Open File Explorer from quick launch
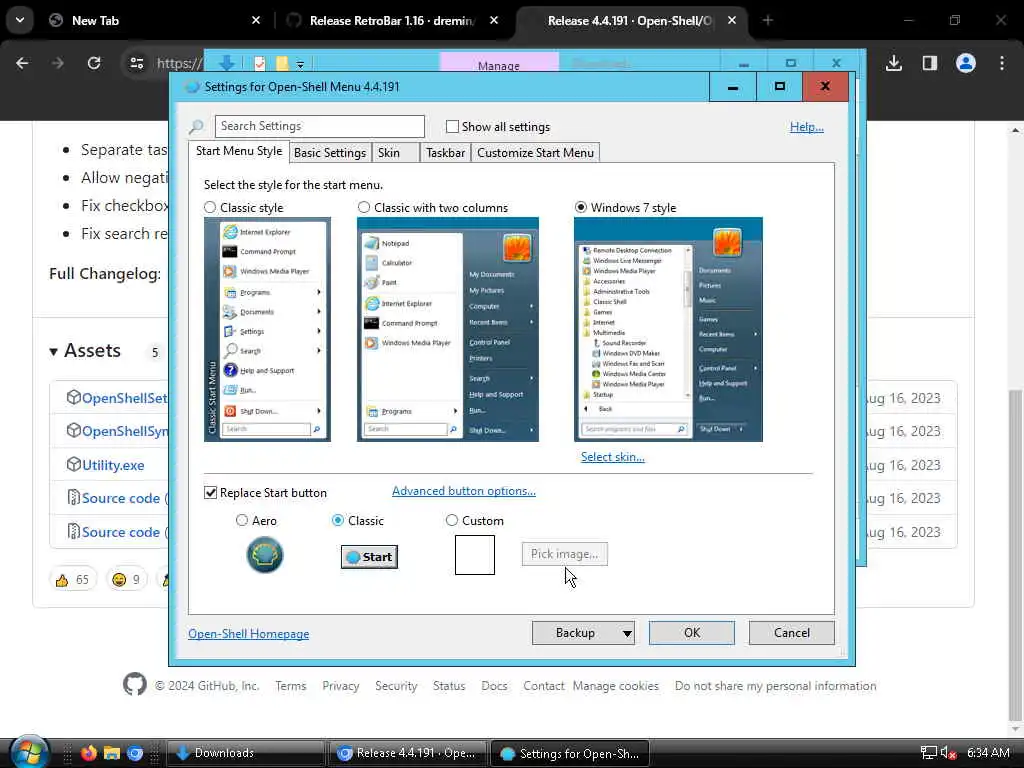This screenshot has width=1024, height=768. click(x=112, y=753)
